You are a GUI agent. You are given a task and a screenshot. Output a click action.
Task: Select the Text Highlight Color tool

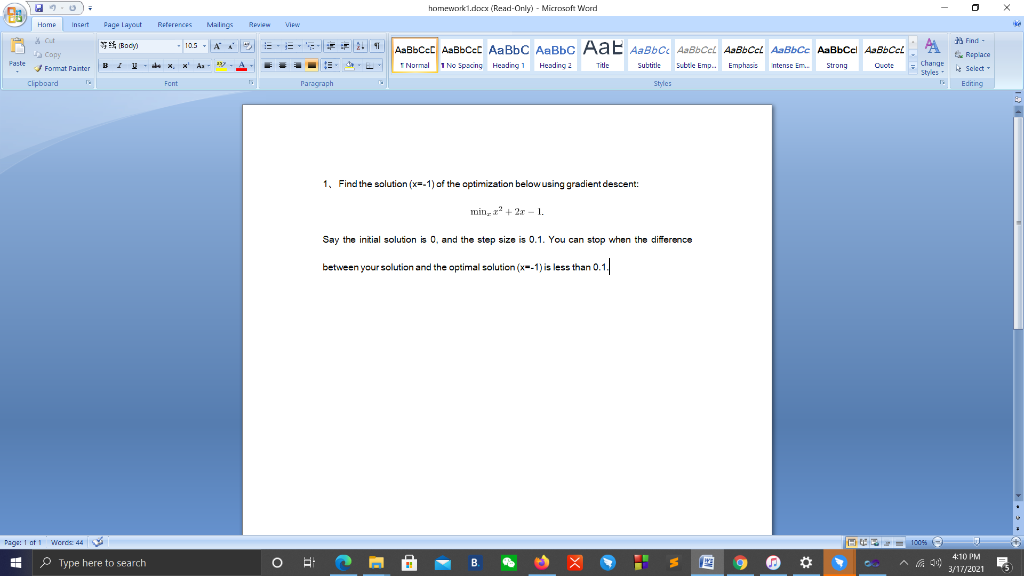click(x=222, y=65)
